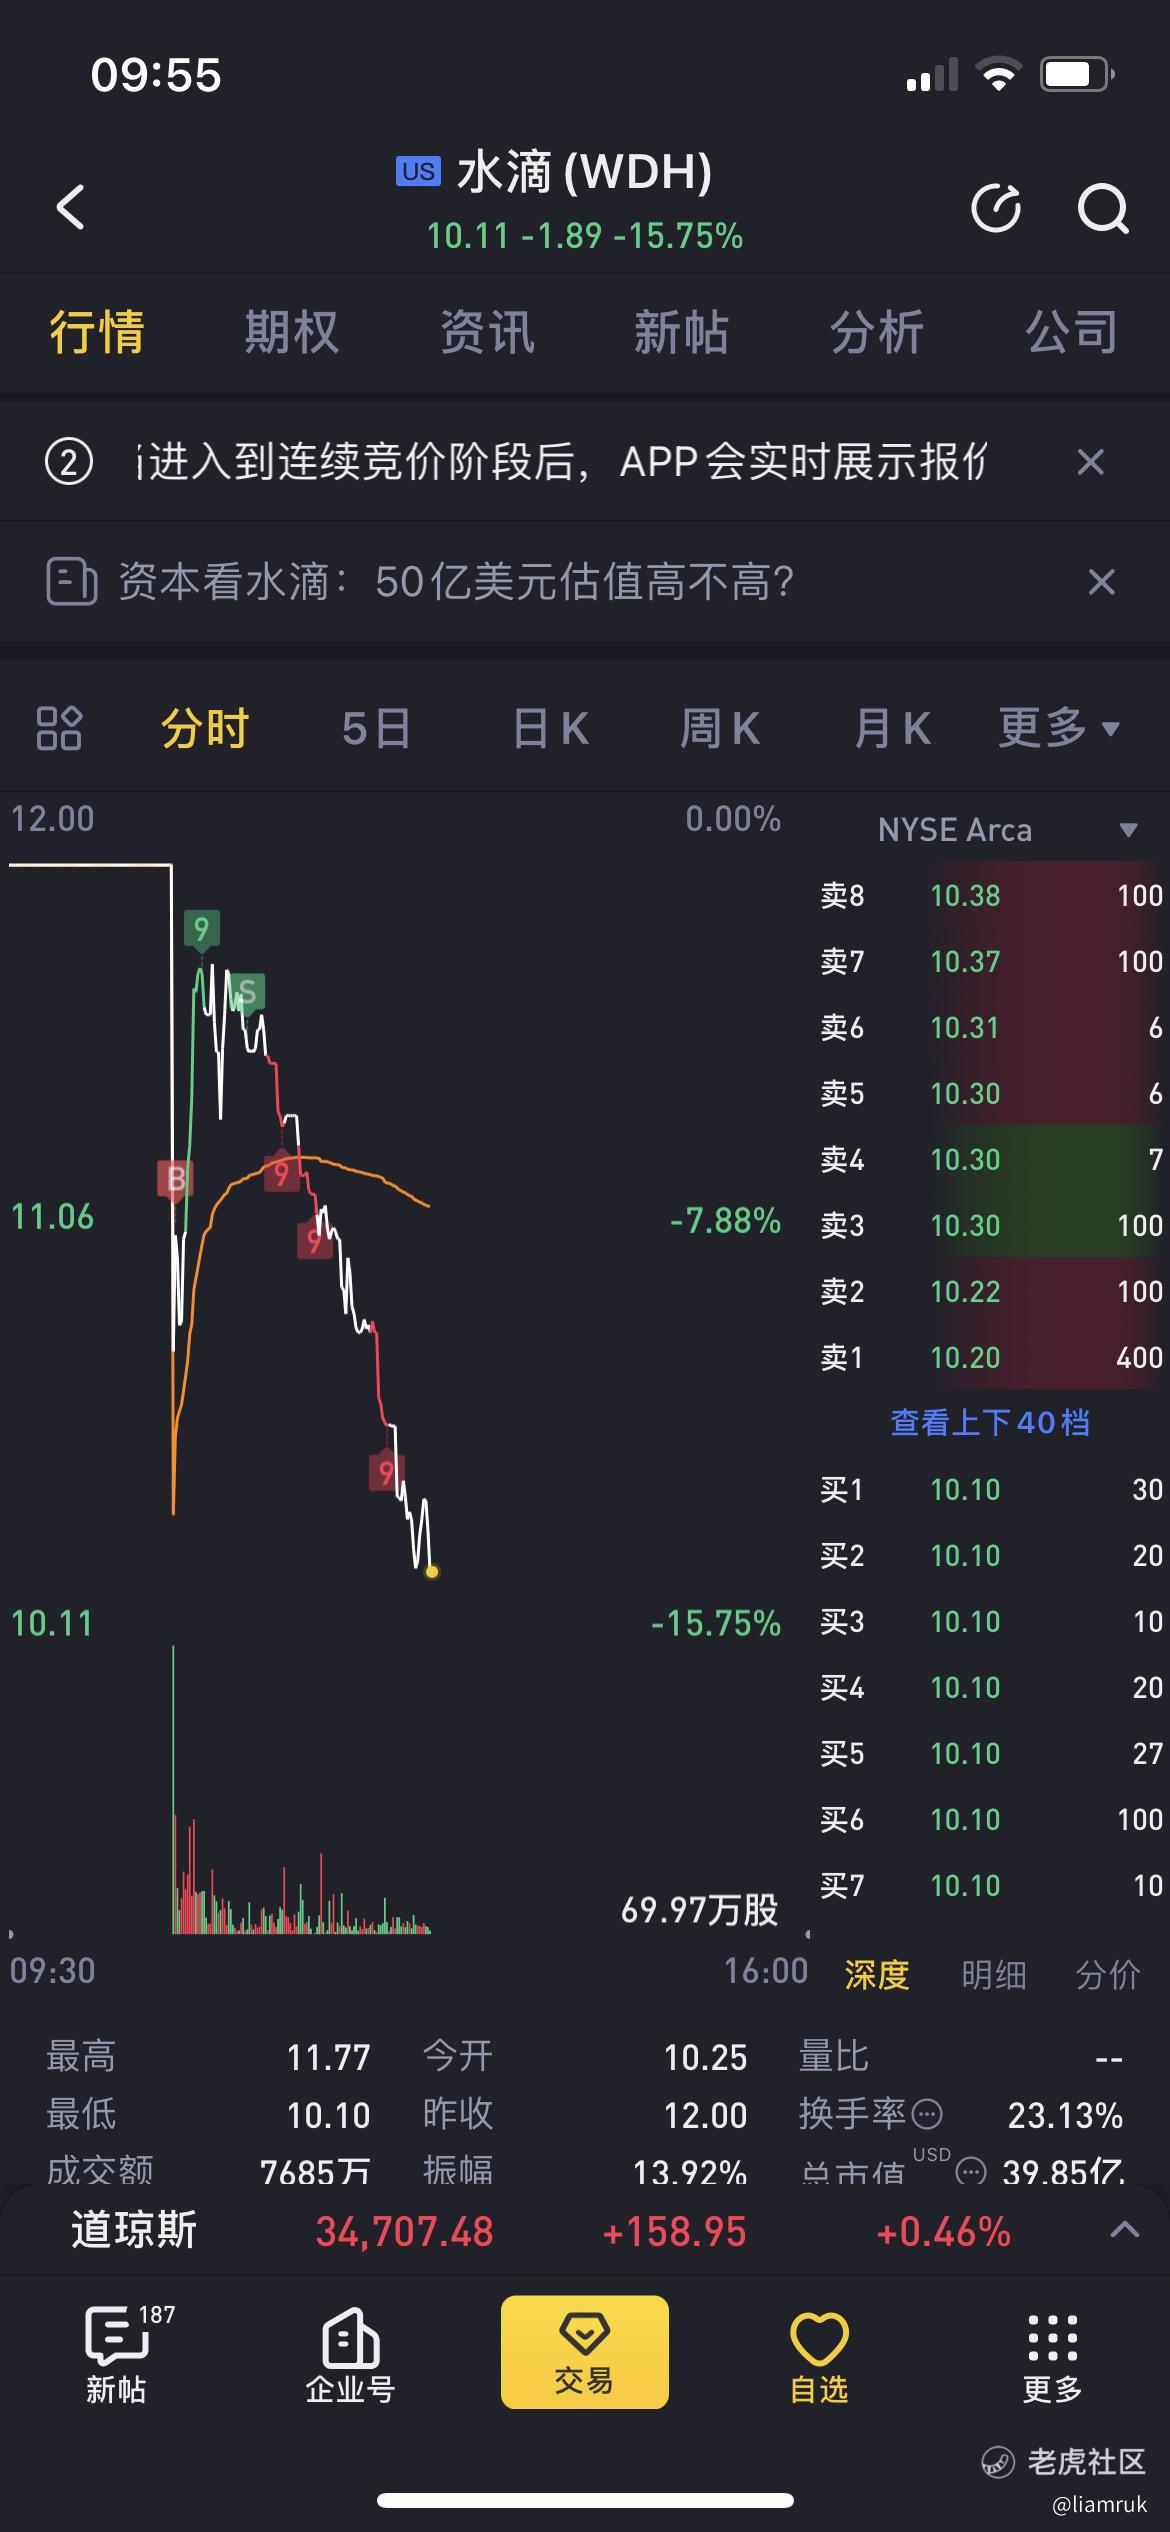Tap the green 9 marker on chart

(x=201, y=929)
